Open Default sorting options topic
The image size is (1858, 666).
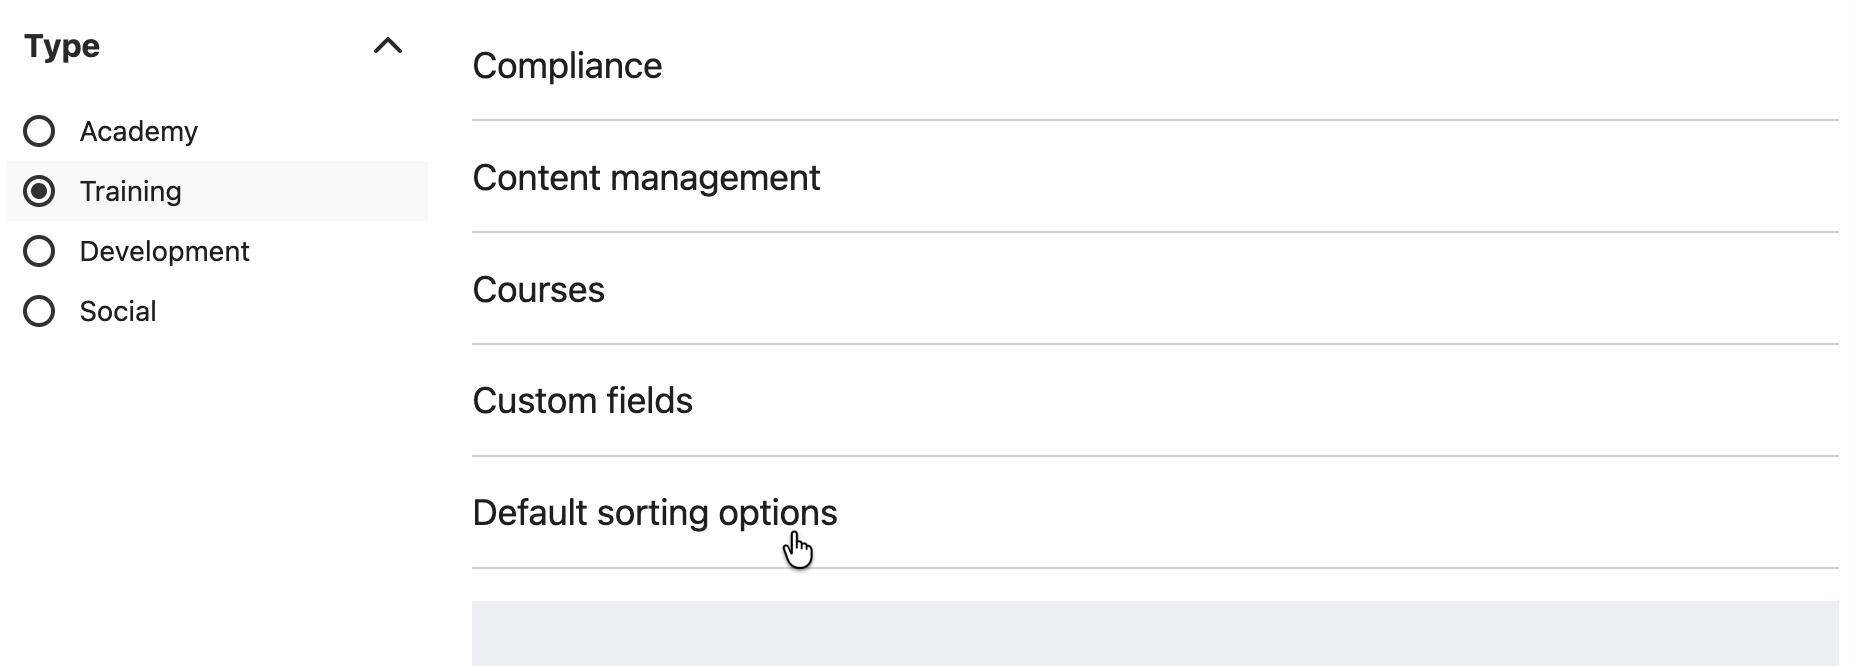pos(654,513)
